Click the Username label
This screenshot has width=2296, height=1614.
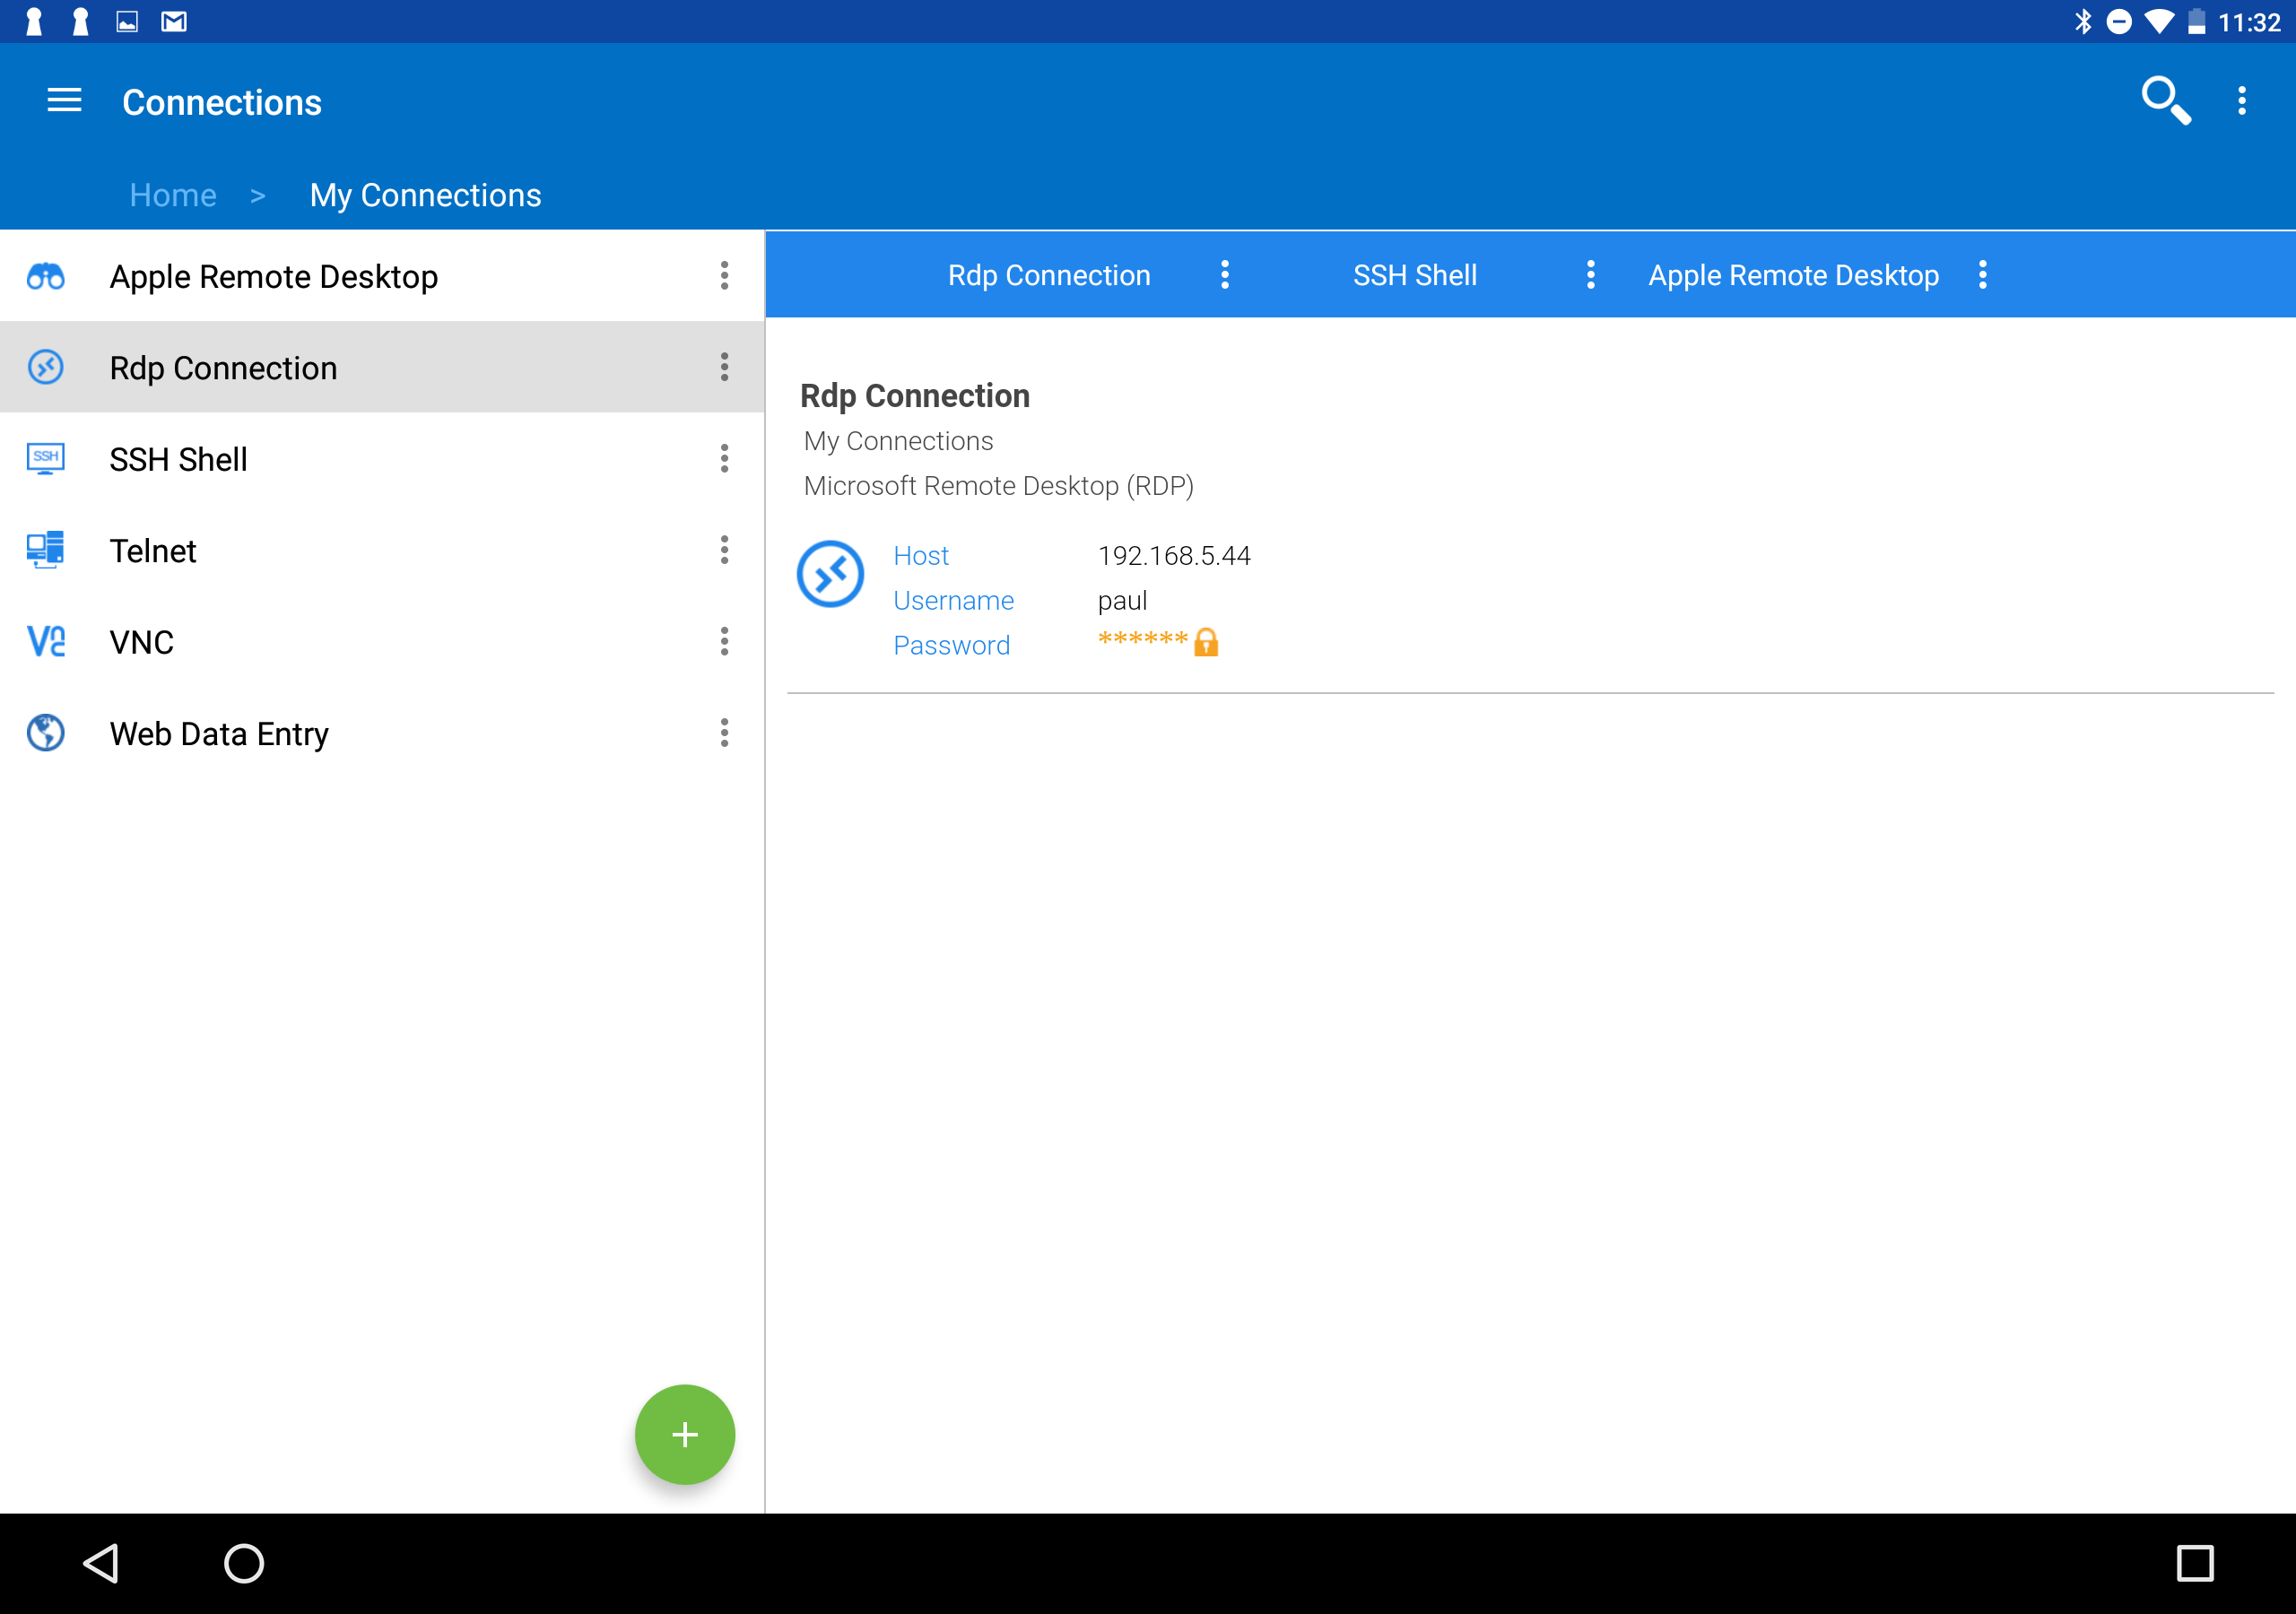pos(954,601)
